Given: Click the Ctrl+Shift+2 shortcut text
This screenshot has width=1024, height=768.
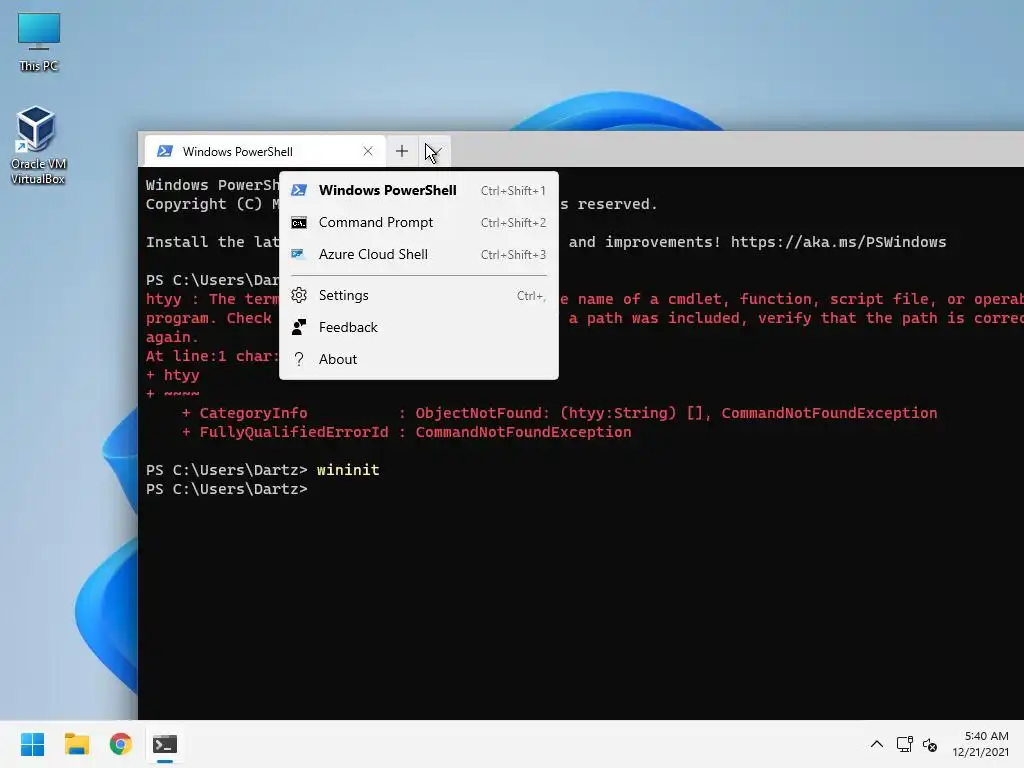Looking at the screenshot, I should point(513,223).
